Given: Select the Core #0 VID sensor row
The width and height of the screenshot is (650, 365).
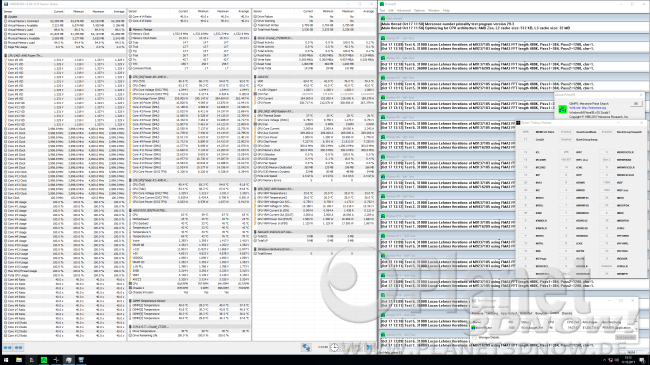Looking at the screenshot, I should (x=64, y=60).
